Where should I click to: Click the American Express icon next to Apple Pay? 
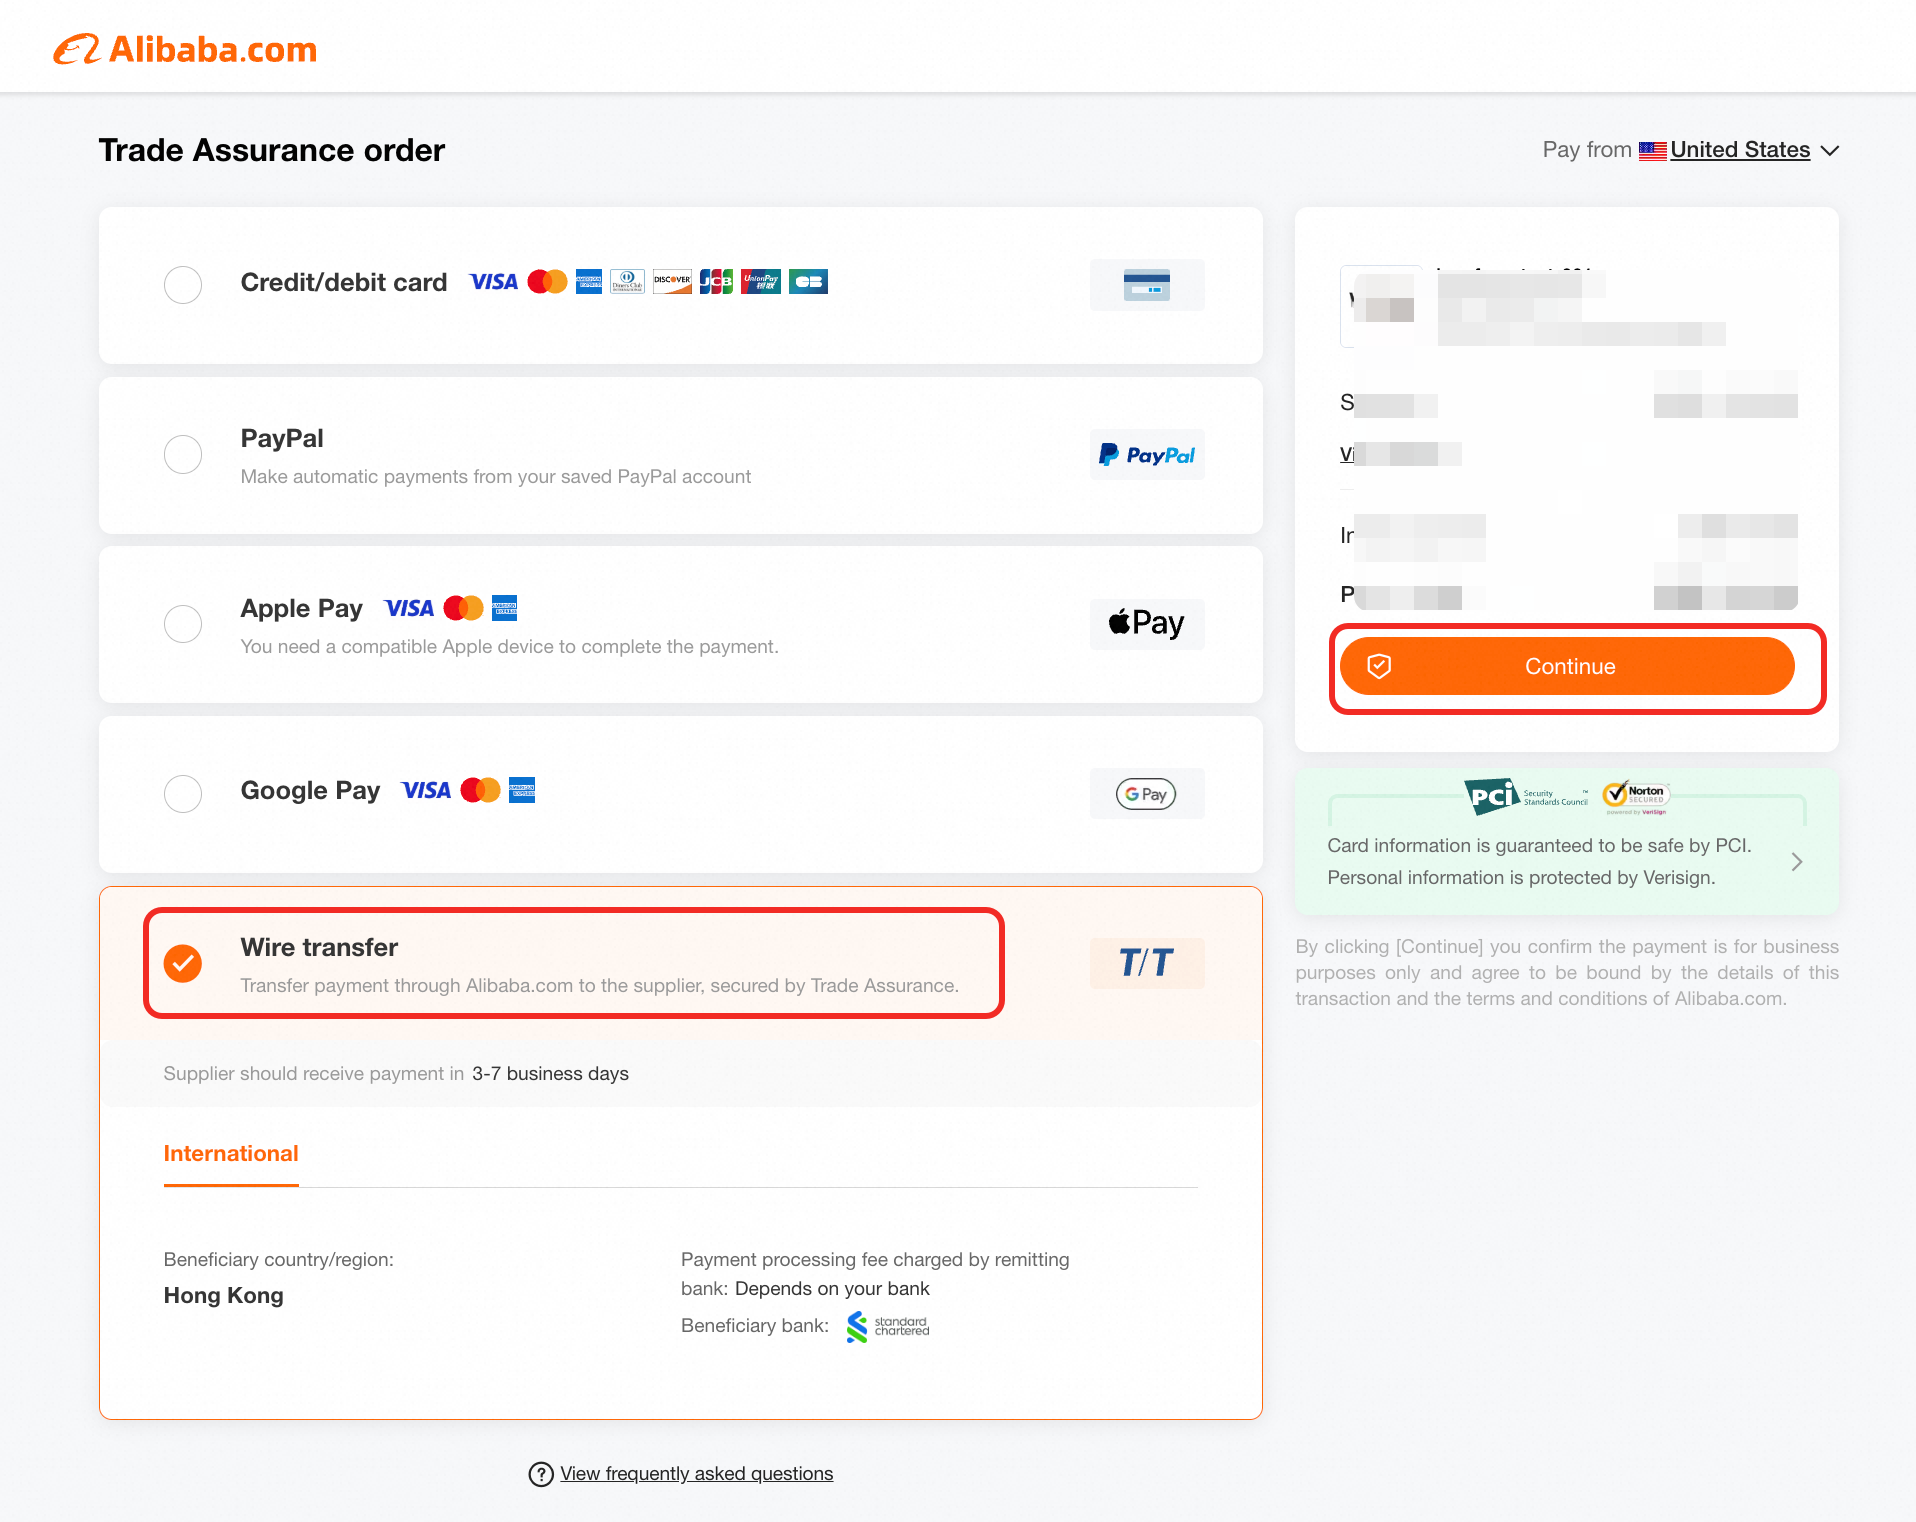coord(505,608)
